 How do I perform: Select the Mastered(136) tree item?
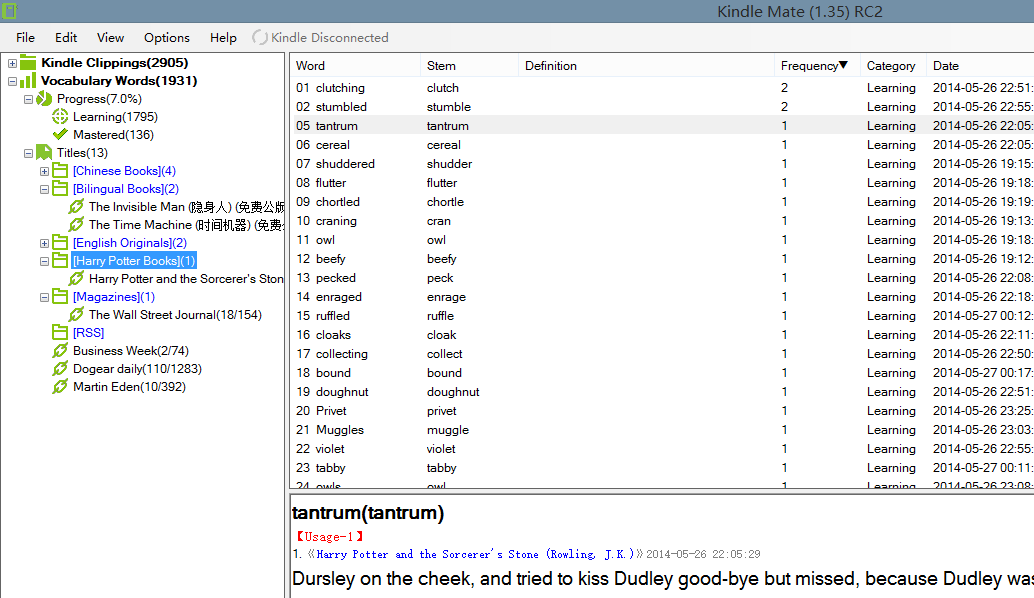[x=113, y=135]
